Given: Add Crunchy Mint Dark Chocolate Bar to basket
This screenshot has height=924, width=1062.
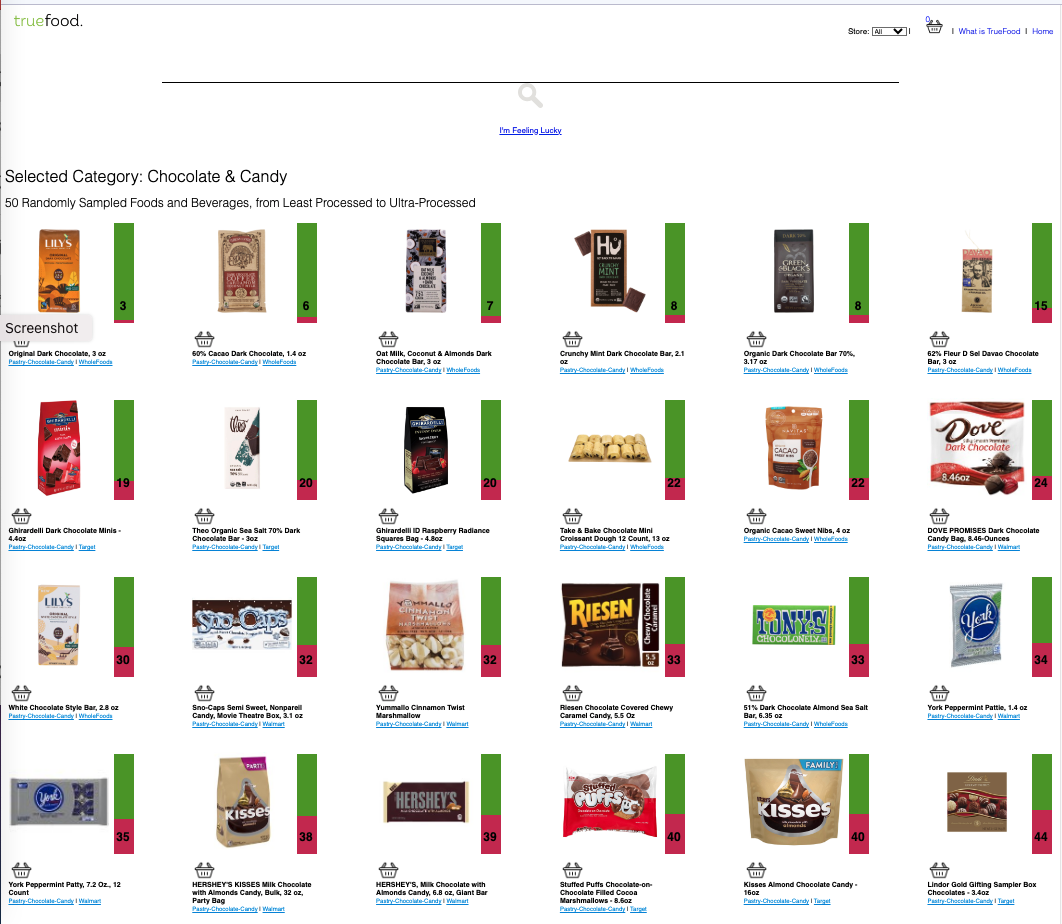Looking at the screenshot, I should (x=572, y=339).
